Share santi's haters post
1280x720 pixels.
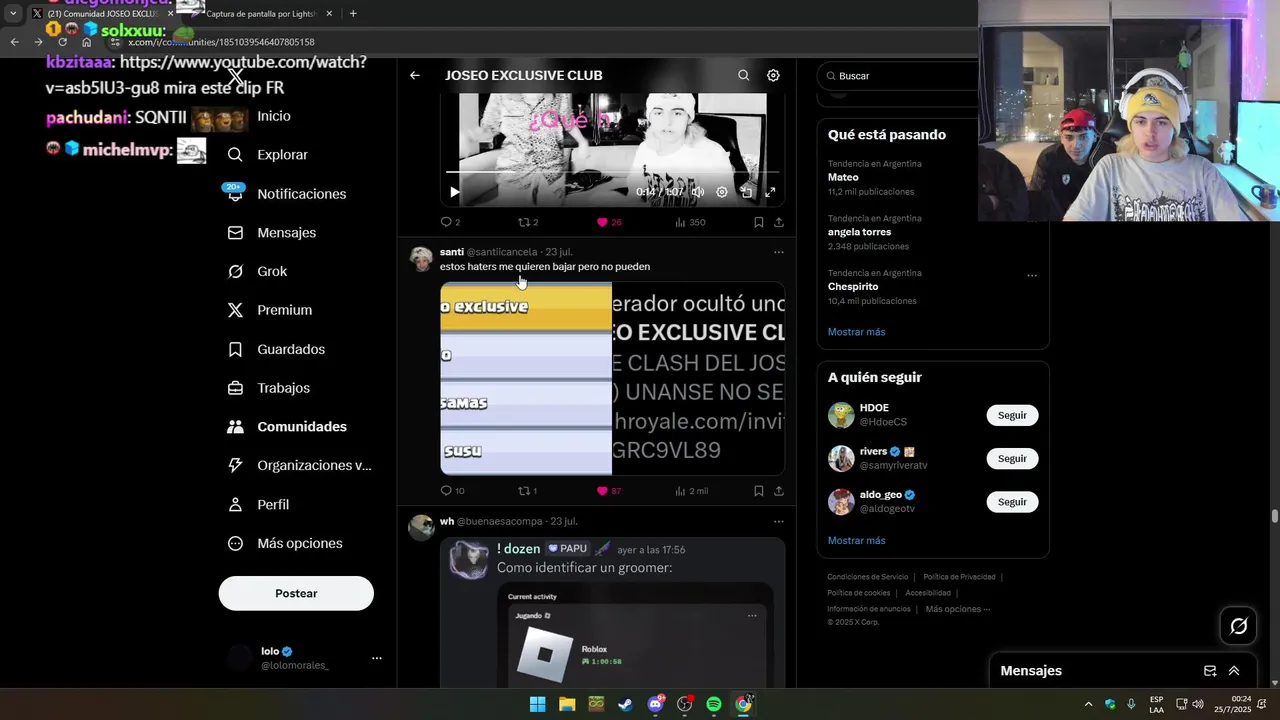click(779, 491)
